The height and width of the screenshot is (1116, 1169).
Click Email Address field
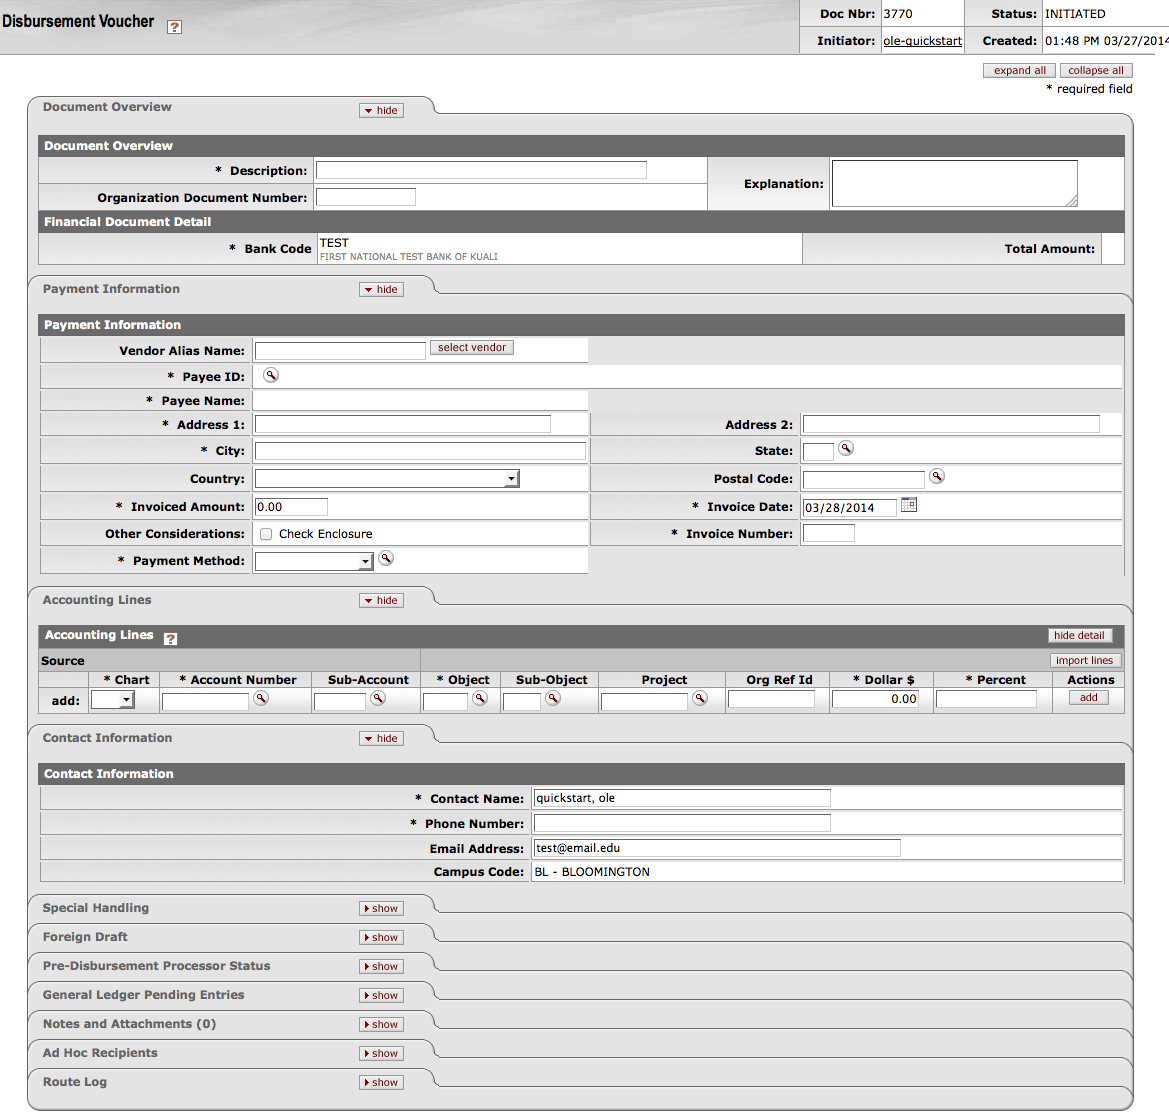point(717,848)
